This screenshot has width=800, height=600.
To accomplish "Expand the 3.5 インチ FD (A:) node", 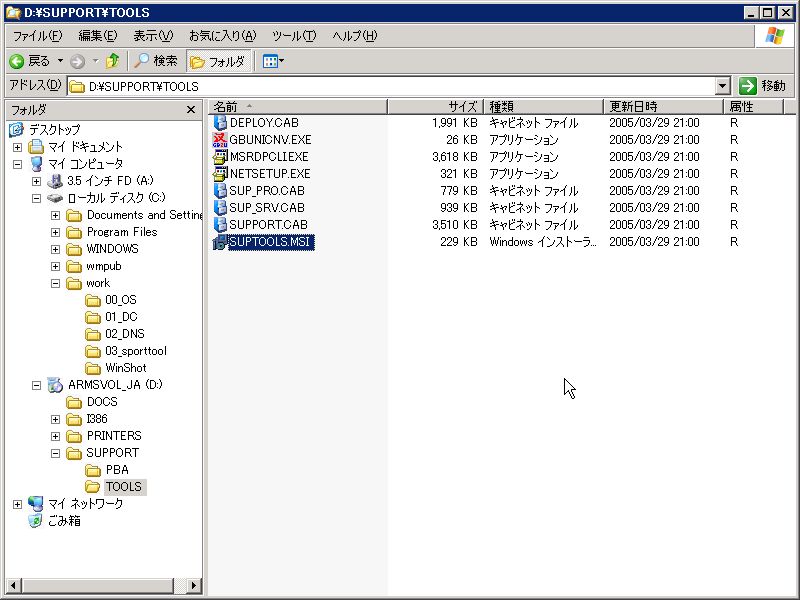I will 36,181.
